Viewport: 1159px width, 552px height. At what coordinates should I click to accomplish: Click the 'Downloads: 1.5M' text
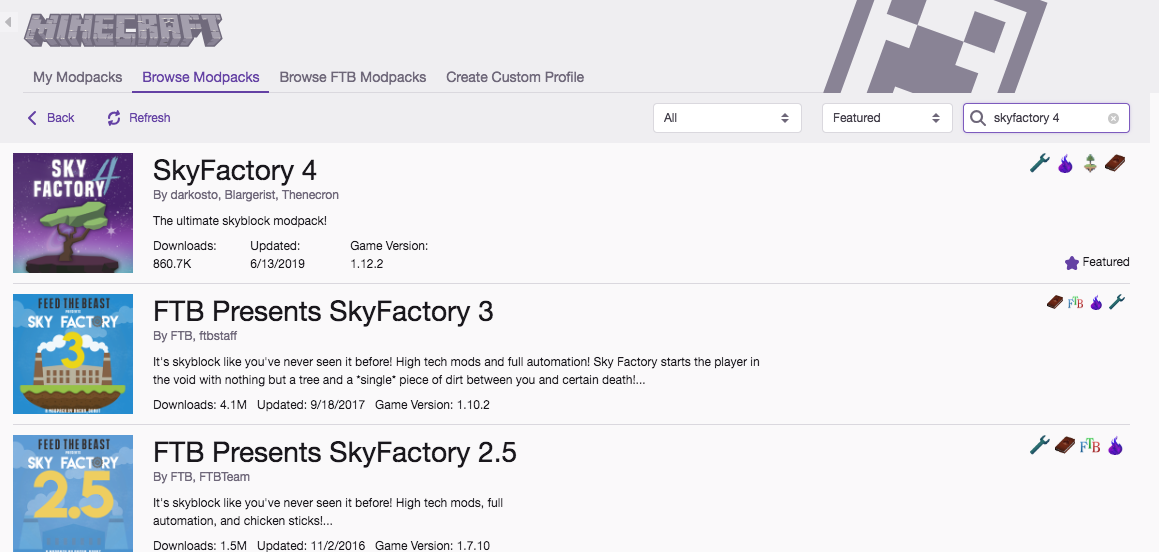tap(200, 546)
